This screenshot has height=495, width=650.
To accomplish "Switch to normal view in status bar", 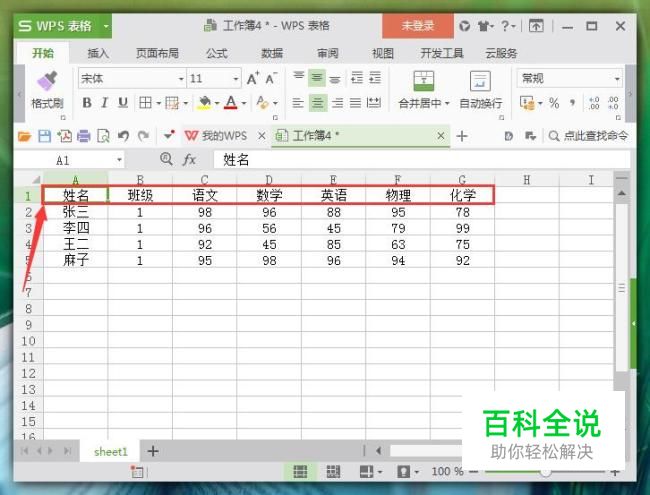I will 300,471.
